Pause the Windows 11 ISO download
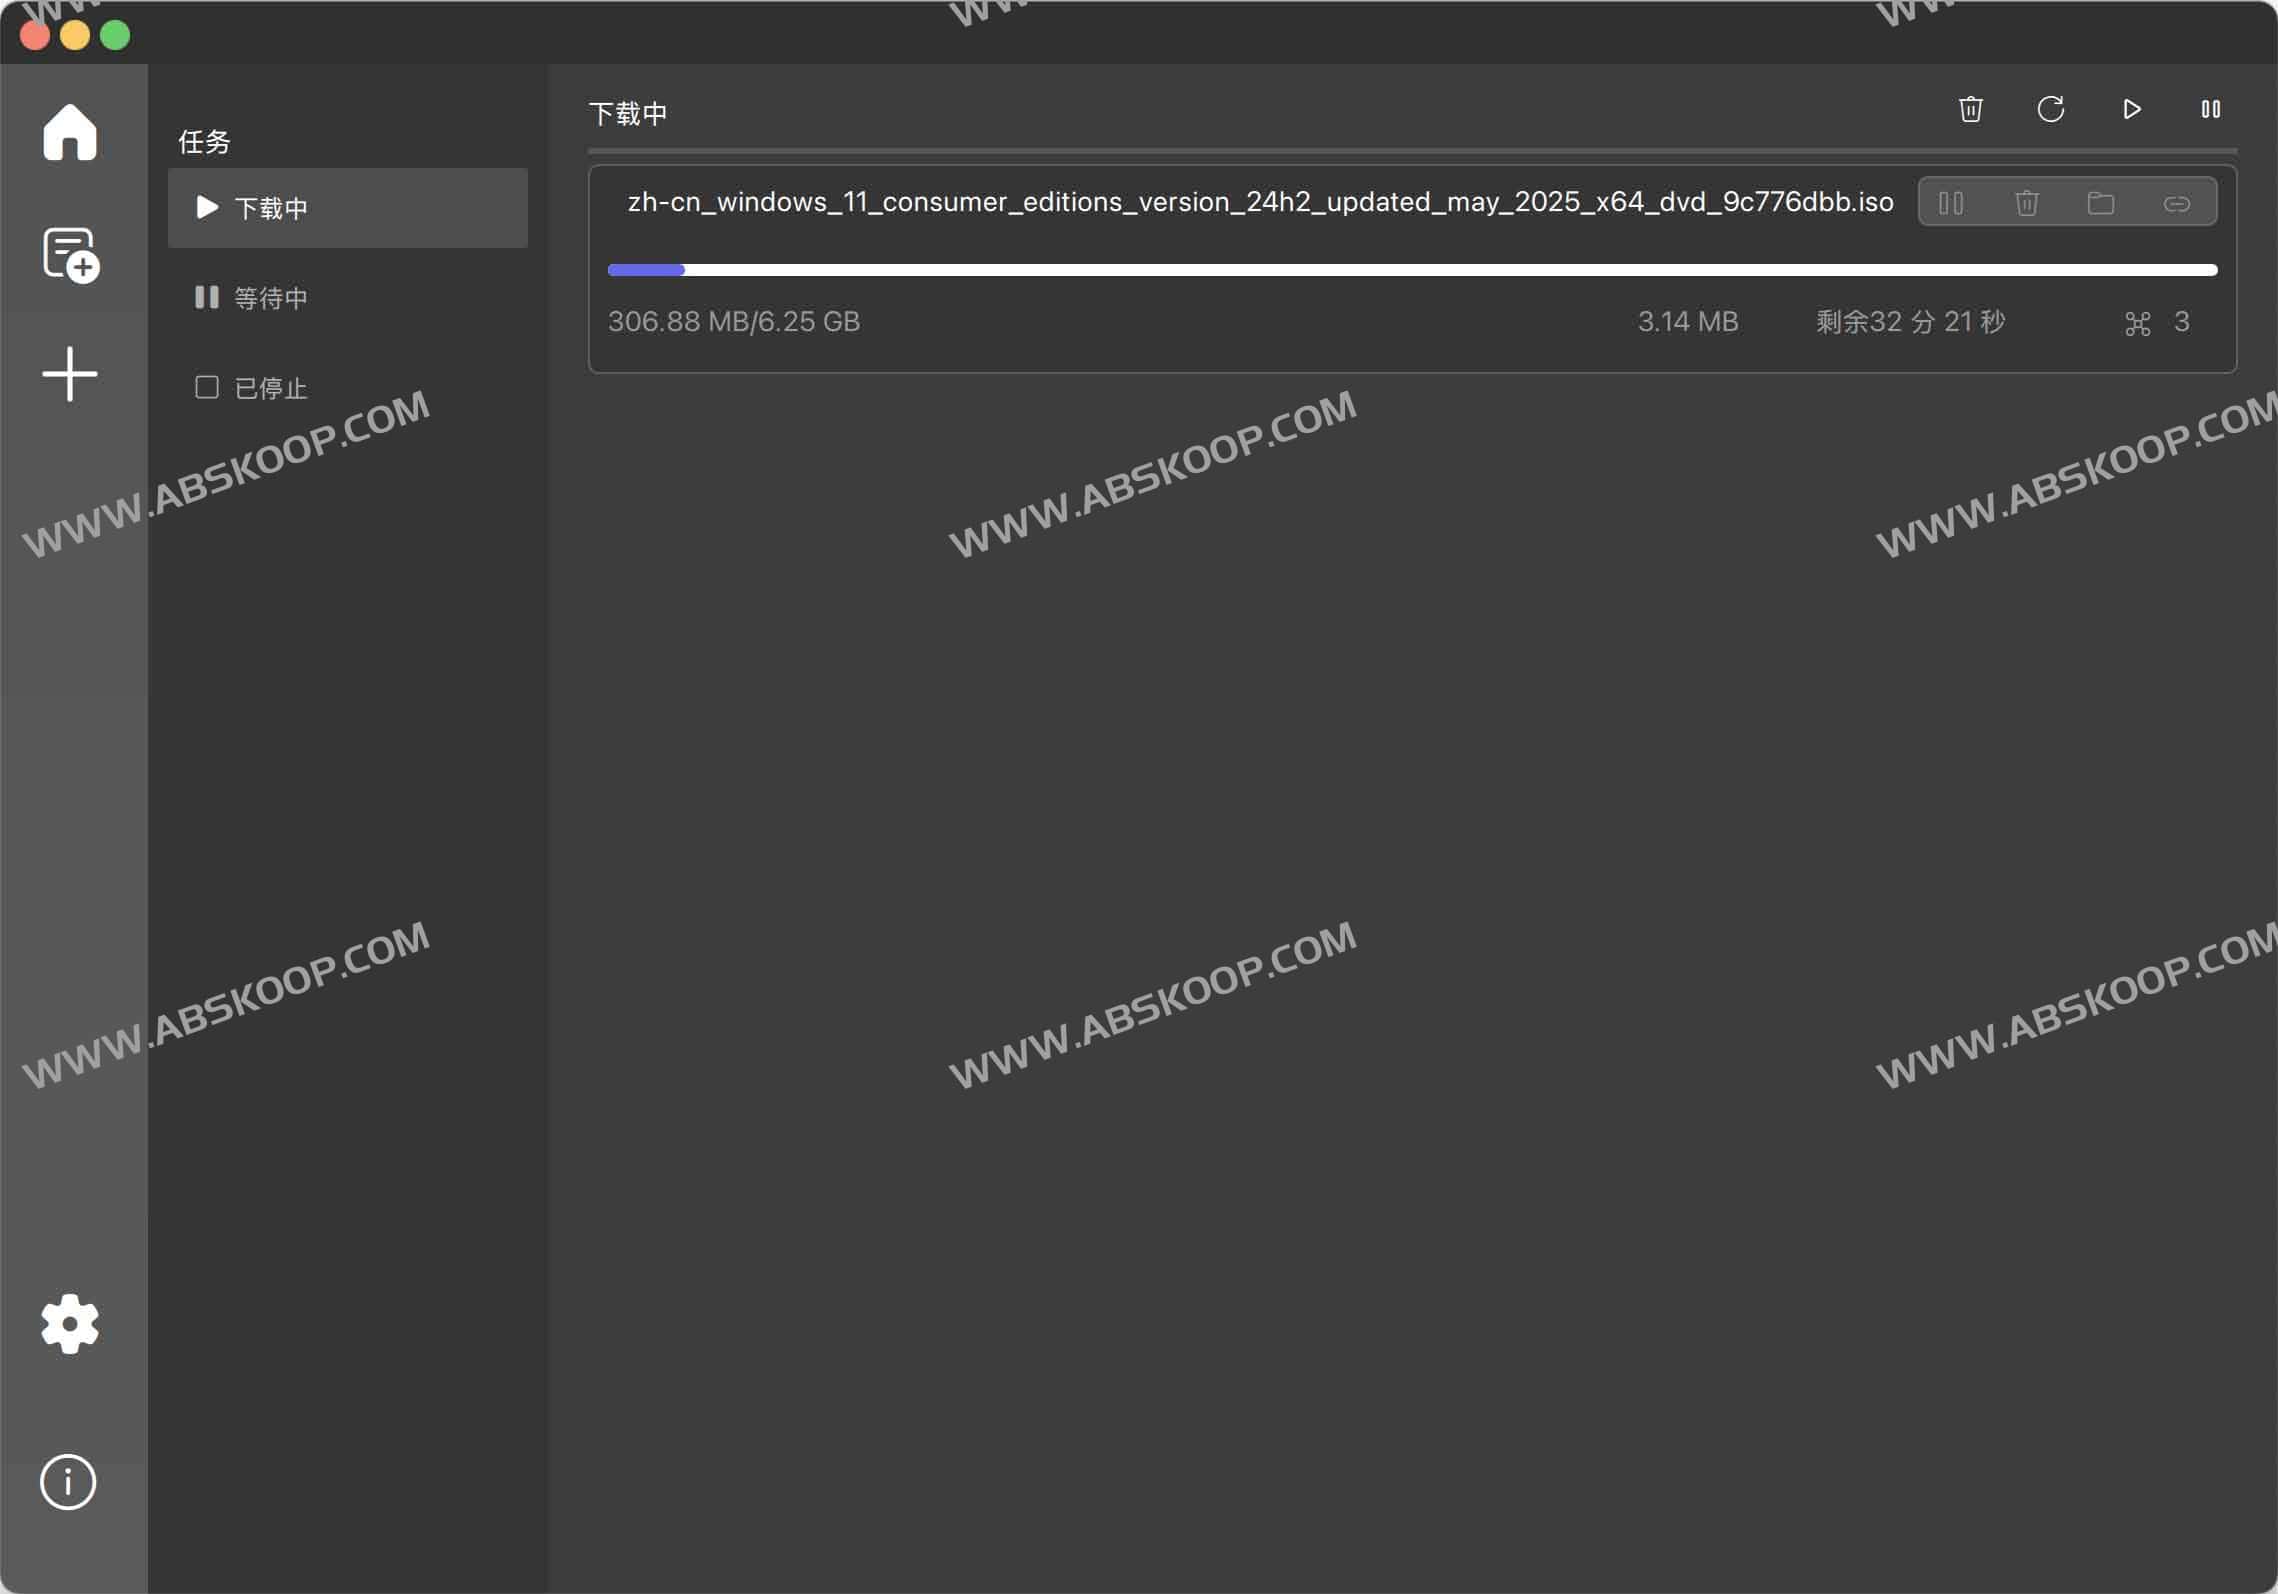The image size is (2278, 1594). (1951, 204)
